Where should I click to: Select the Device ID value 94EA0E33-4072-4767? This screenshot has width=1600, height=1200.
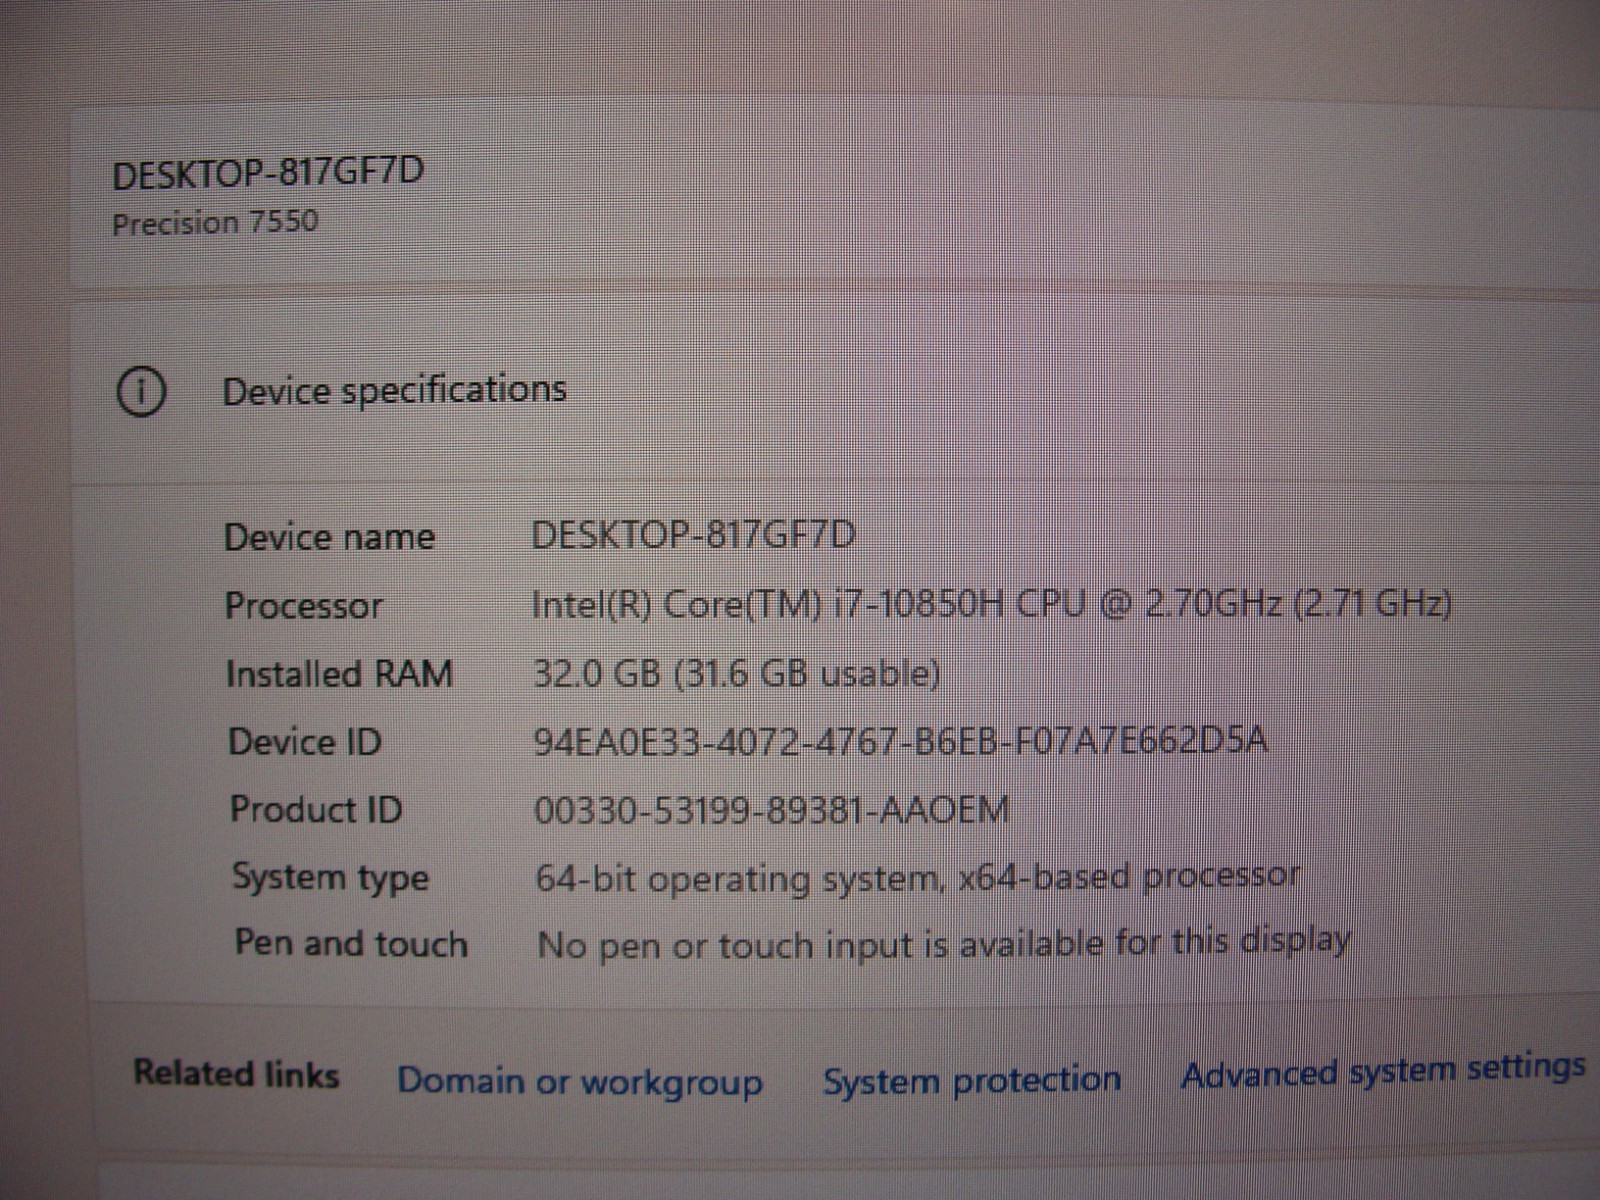coord(901,741)
